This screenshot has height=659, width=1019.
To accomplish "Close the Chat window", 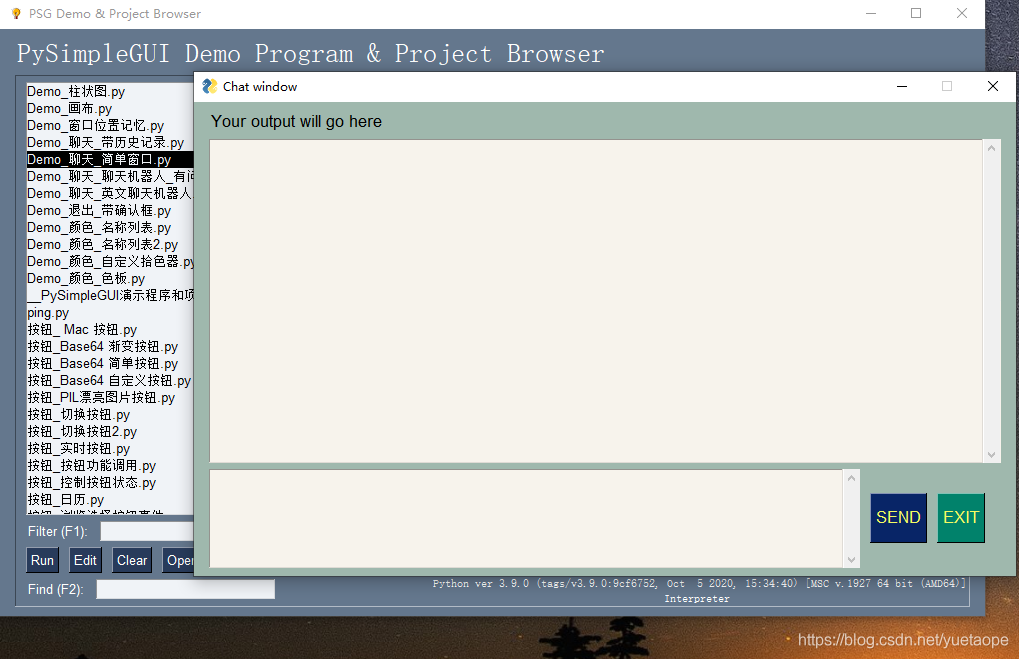I will (x=992, y=86).
